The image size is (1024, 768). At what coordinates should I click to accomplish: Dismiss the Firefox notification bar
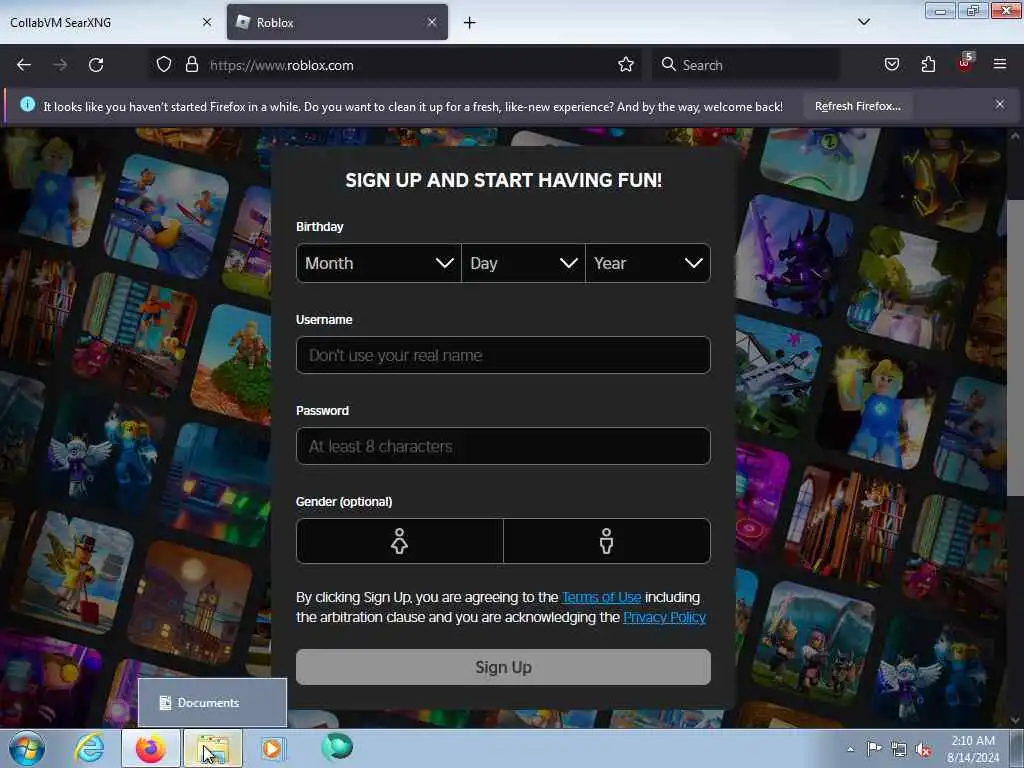tap(999, 104)
